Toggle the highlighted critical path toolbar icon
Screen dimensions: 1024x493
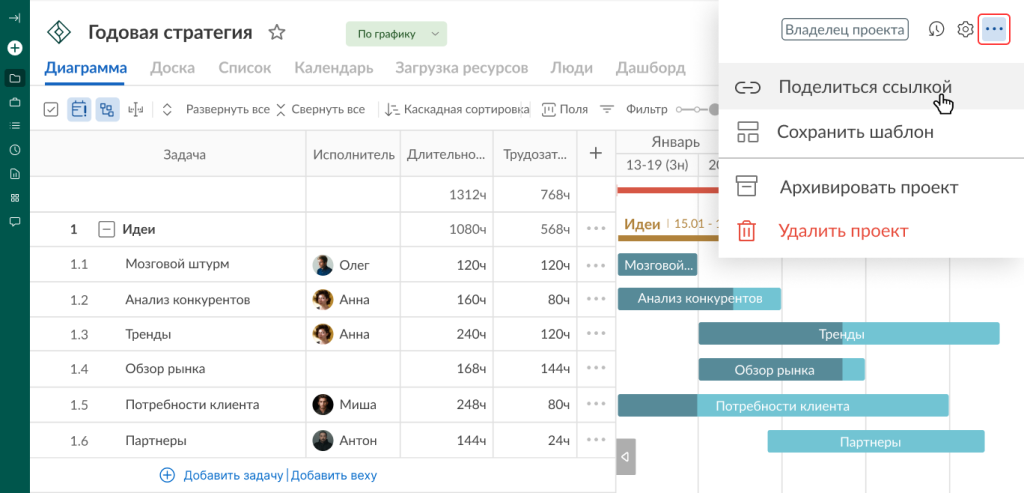pos(79,109)
